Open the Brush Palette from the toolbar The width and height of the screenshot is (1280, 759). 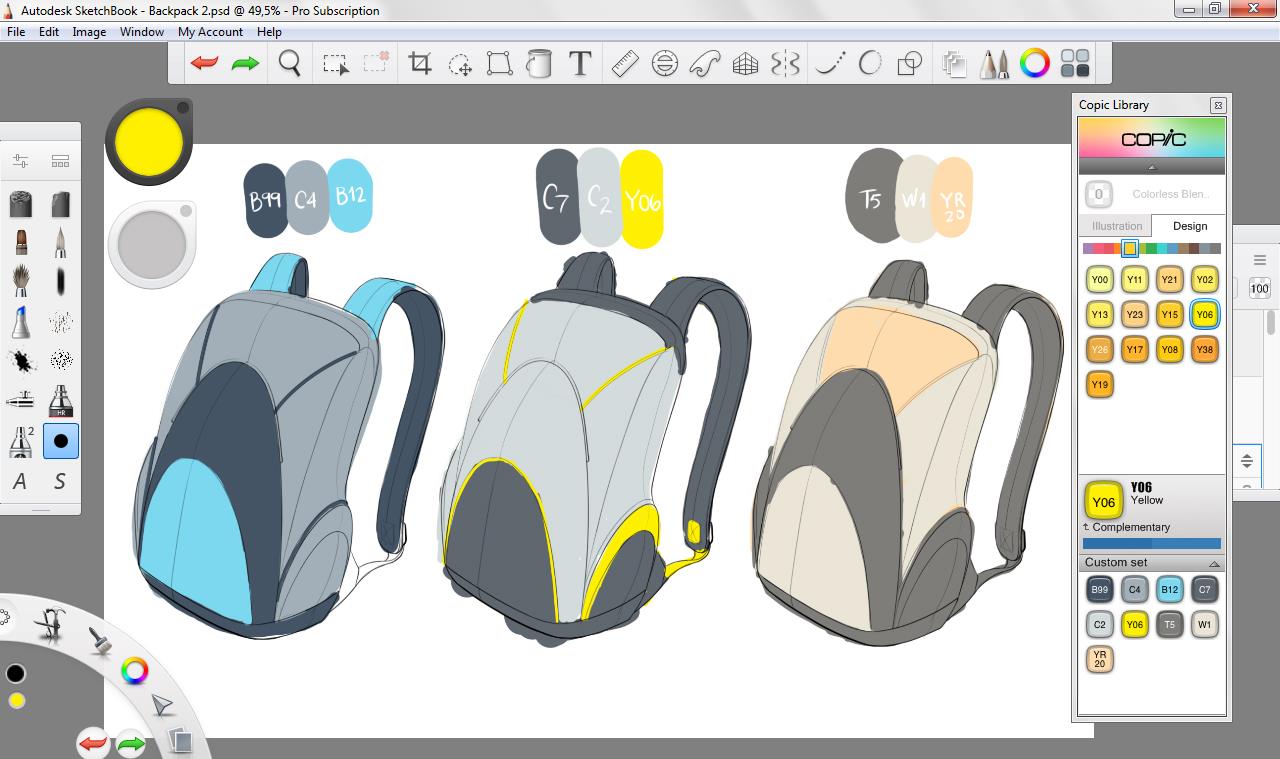(994, 64)
